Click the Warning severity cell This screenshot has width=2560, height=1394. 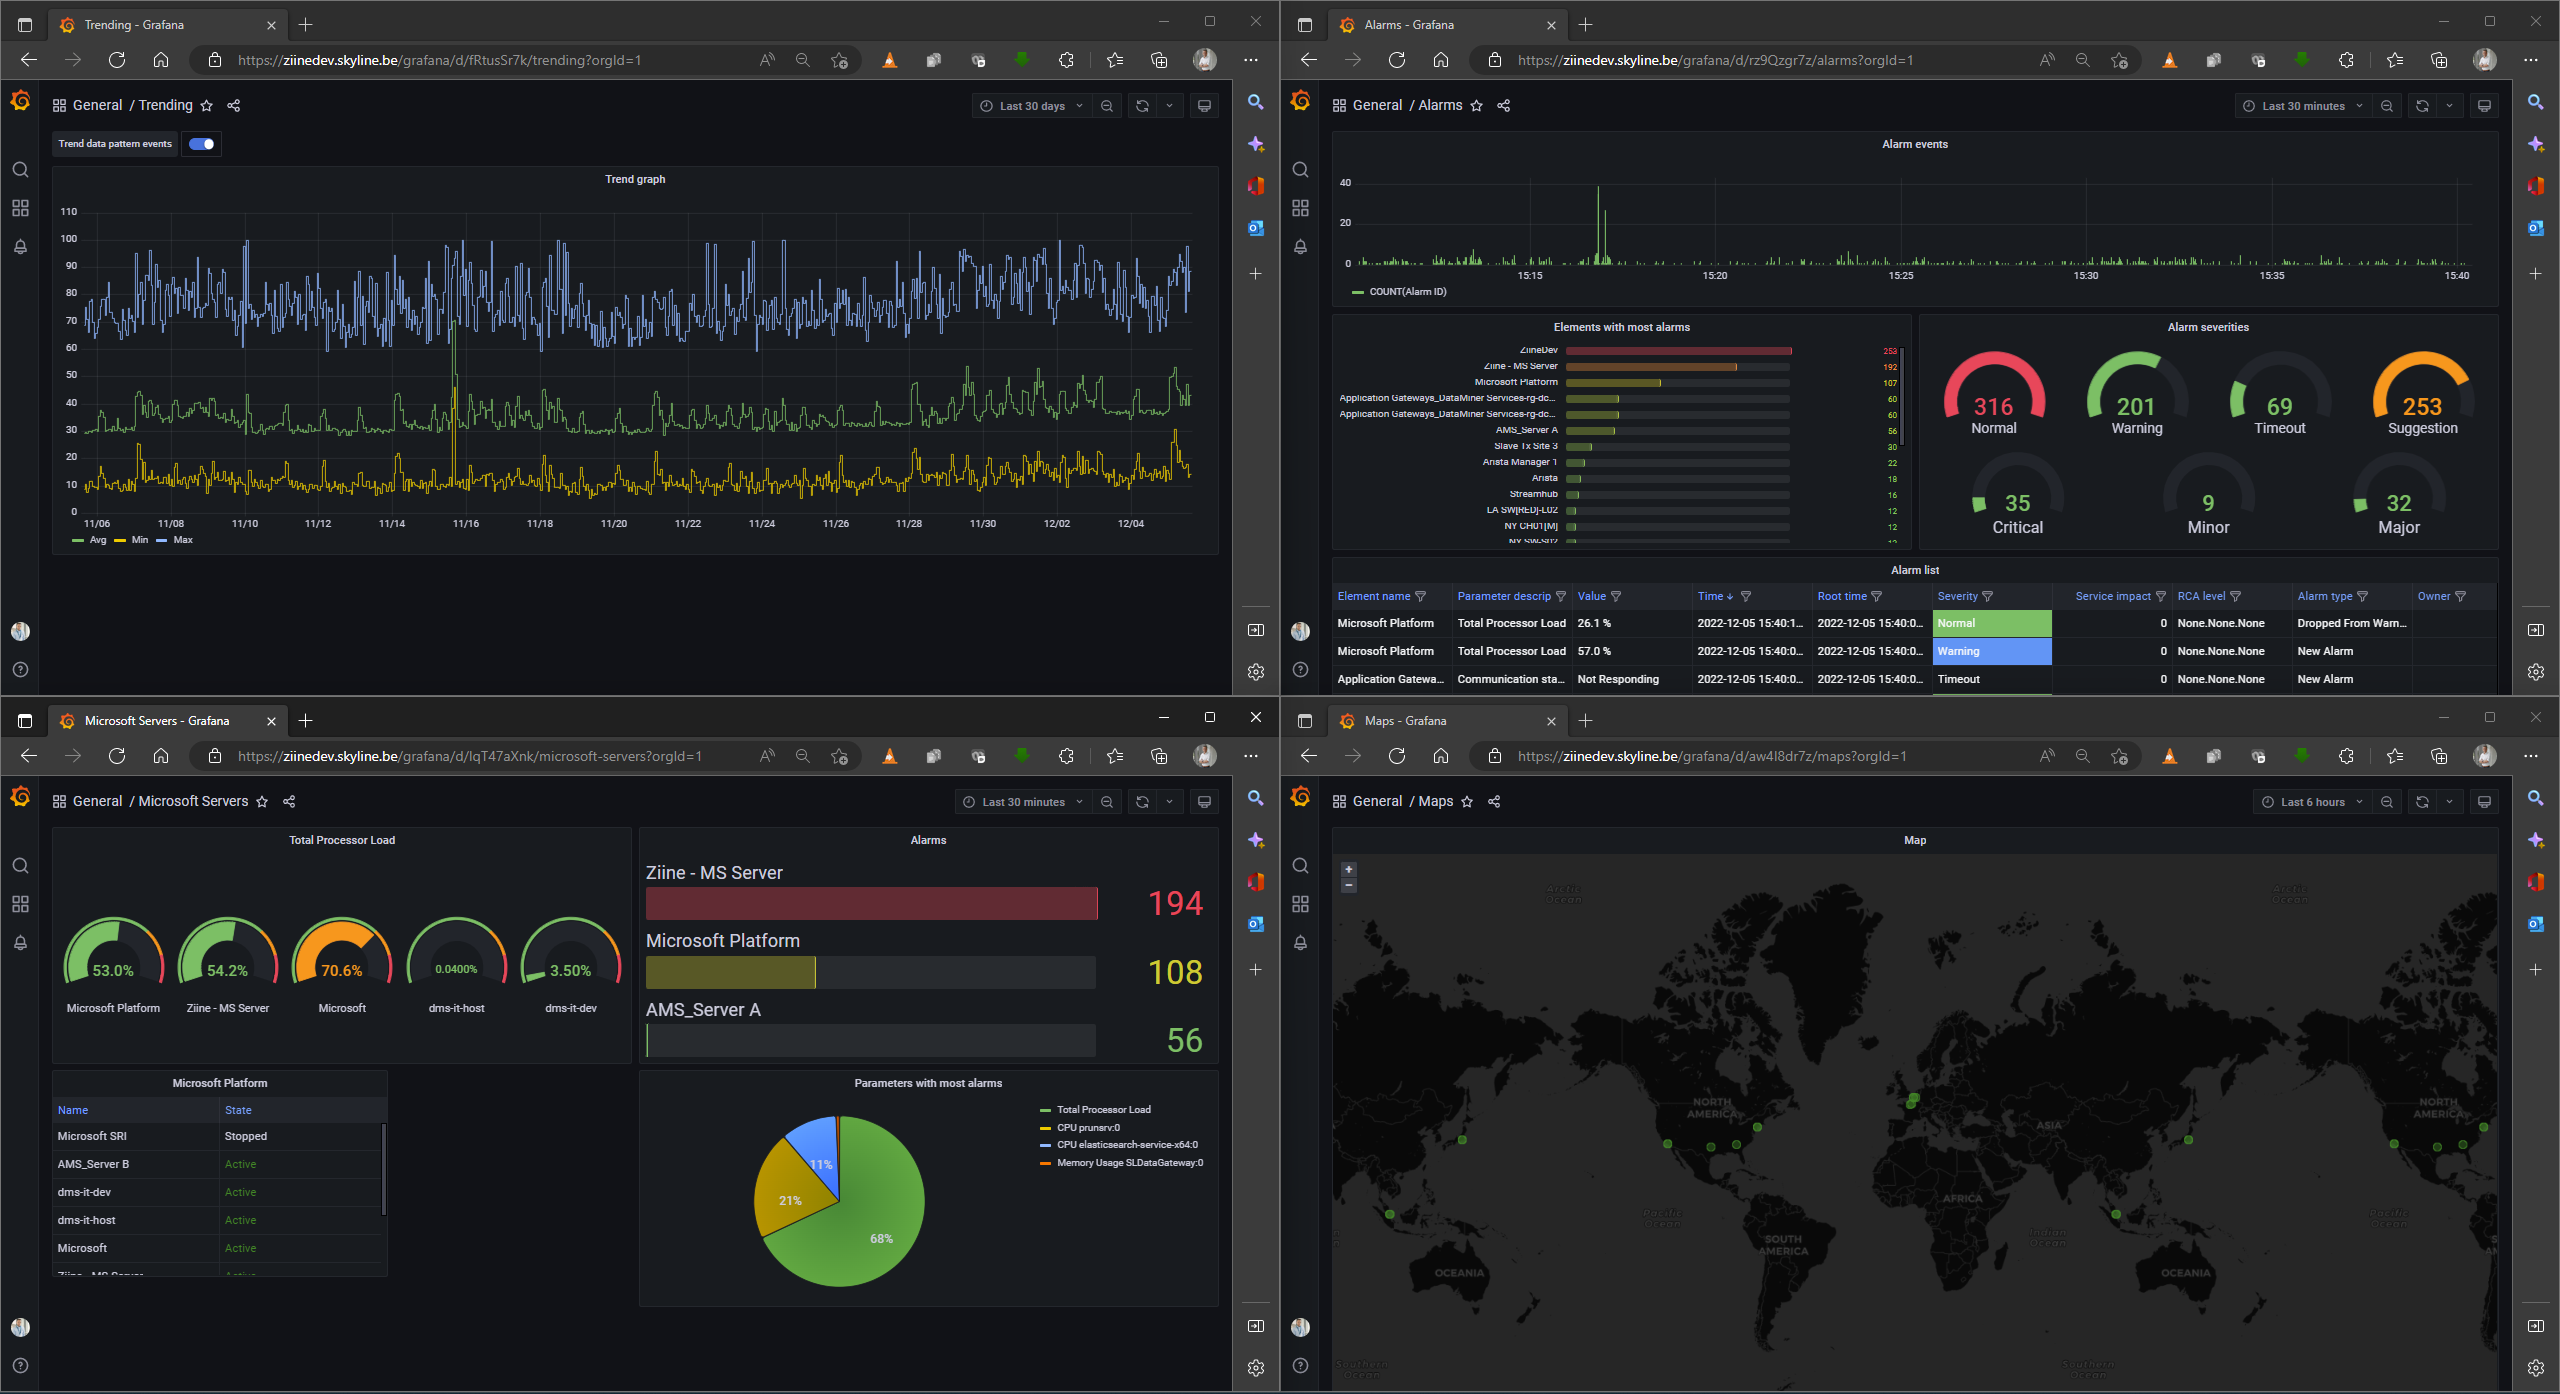point(1991,651)
